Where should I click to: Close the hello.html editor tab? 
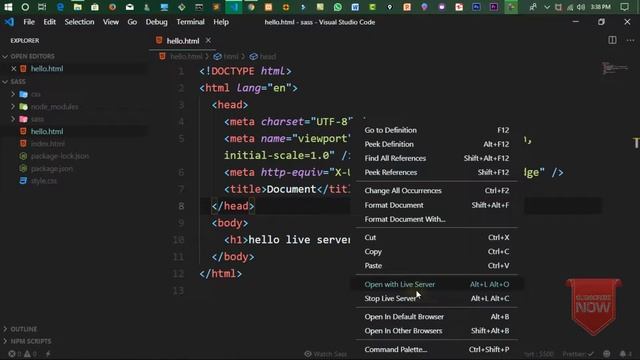point(208,40)
